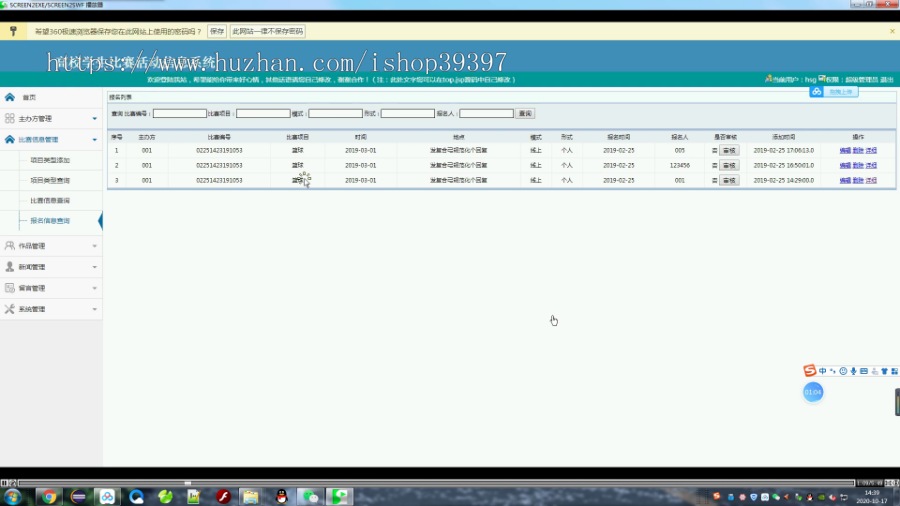This screenshot has width=900, height=506.
Task: Expand the 作品管理 menu arrow
Action: 95,246
